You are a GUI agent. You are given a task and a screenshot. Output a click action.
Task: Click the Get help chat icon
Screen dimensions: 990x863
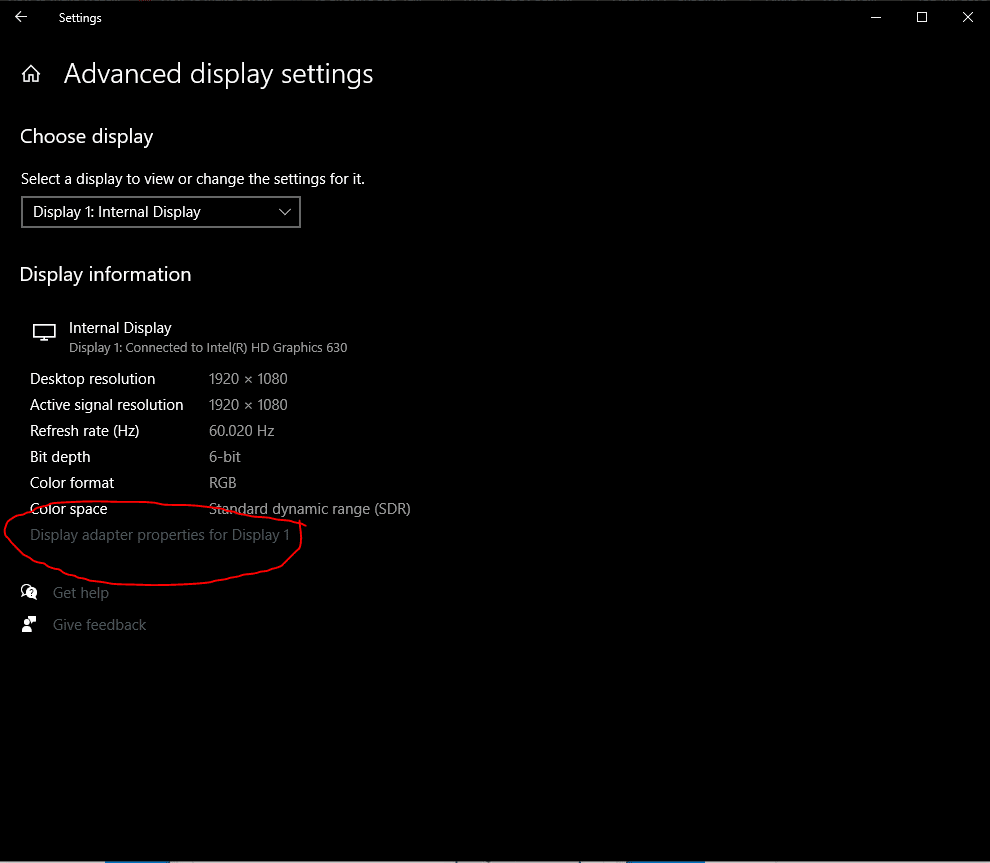pyautogui.click(x=29, y=592)
